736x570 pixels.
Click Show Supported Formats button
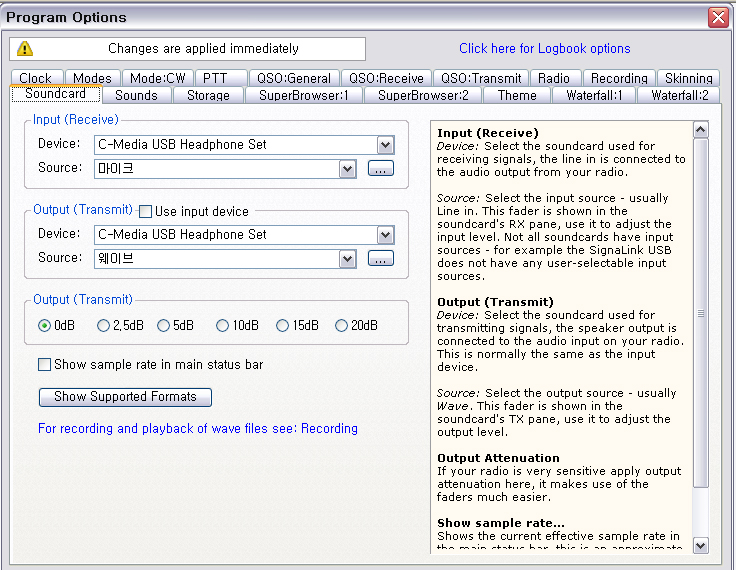tap(125, 397)
